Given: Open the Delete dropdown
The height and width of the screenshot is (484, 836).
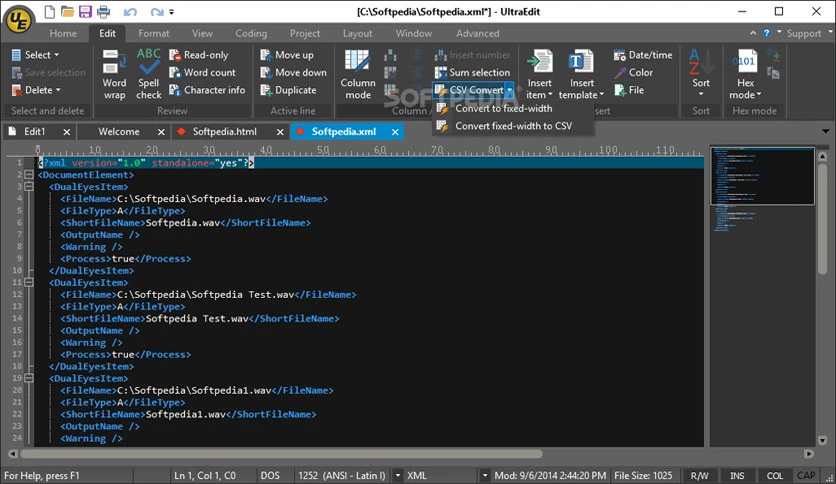Looking at the screenshot, I should click(36, 90).
